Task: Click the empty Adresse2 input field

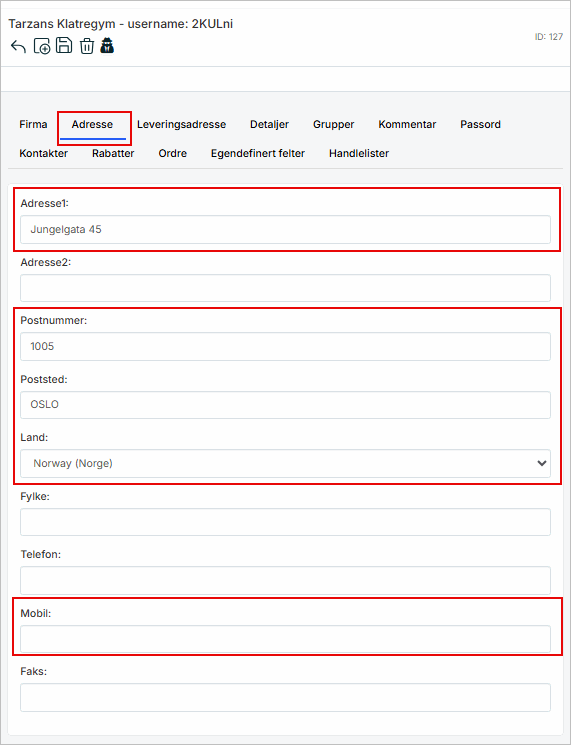Action: click(x=286, y=288)
